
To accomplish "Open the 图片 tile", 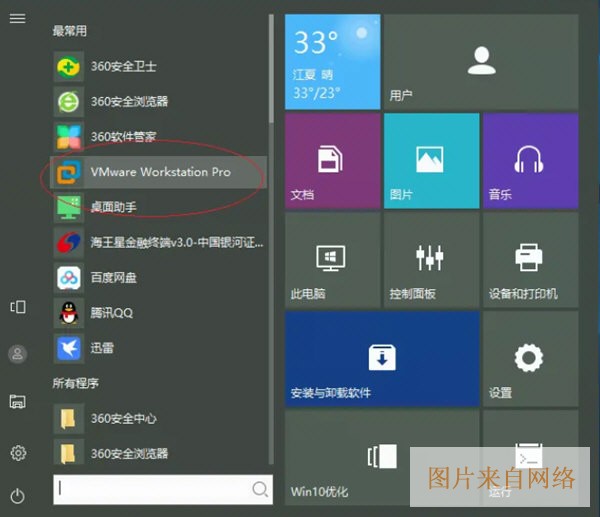I will [x=432, y=161].
